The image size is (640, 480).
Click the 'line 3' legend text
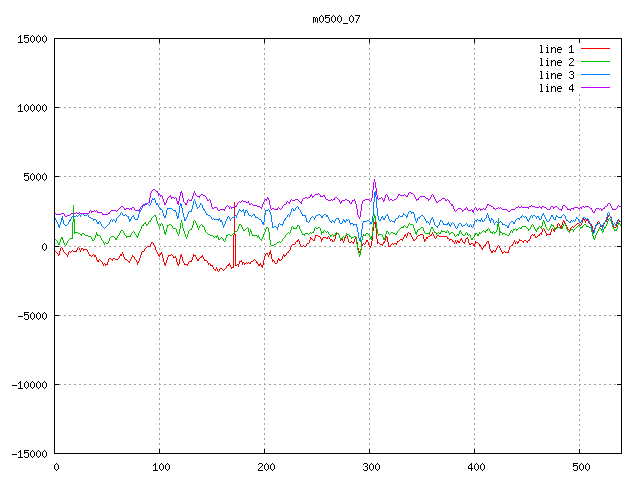point(557,75)
